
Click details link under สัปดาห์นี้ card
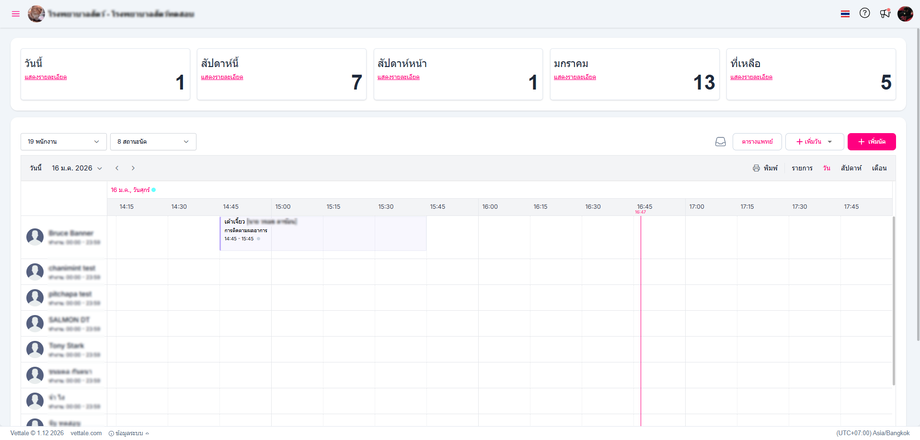222,77
